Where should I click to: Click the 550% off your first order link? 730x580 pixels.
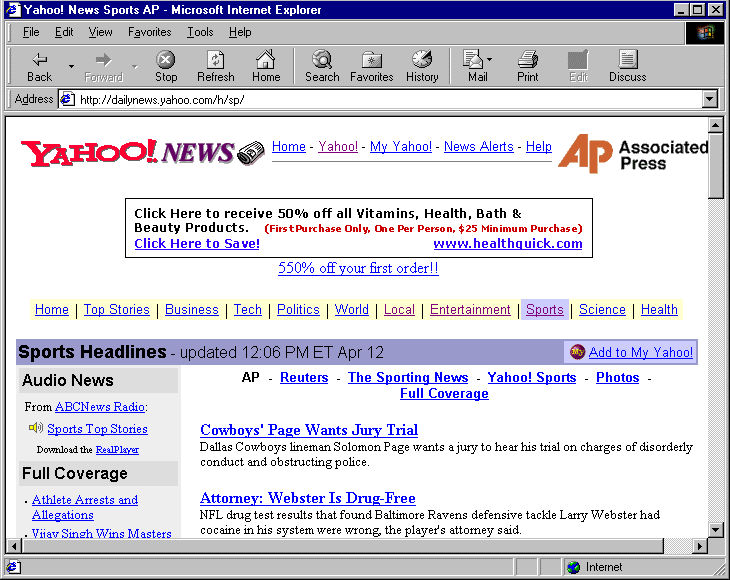coord(358,268)
